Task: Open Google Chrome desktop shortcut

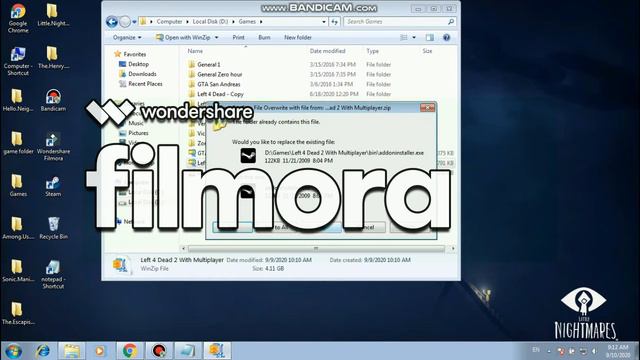Action: (18, 18)
